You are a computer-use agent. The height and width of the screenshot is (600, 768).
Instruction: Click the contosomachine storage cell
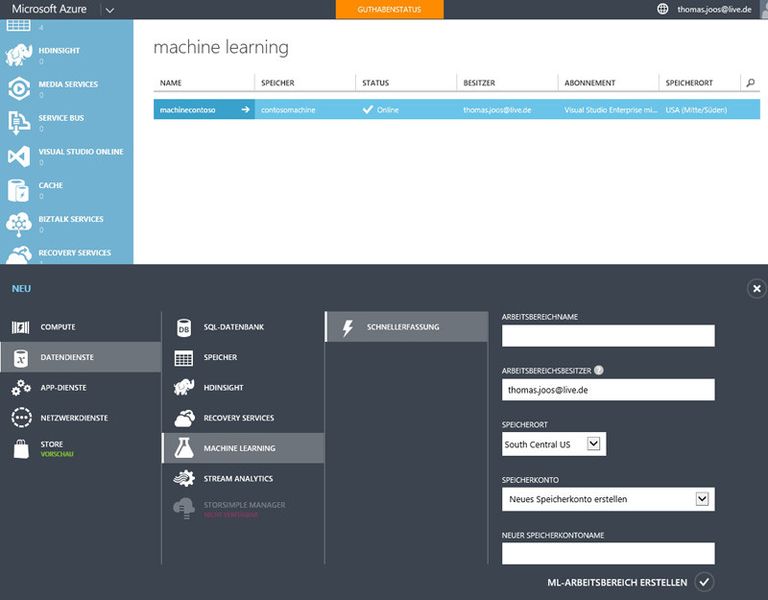coord(288,110)
